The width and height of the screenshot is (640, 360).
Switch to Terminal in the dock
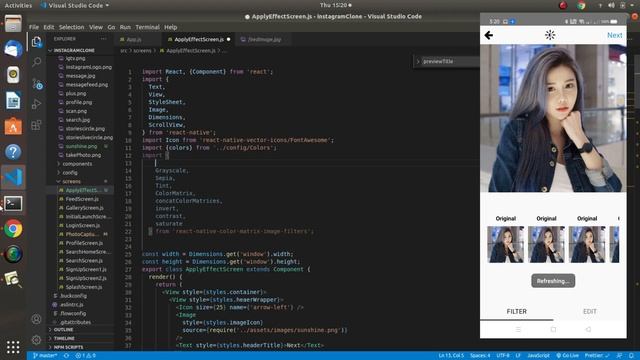[13, 203]
